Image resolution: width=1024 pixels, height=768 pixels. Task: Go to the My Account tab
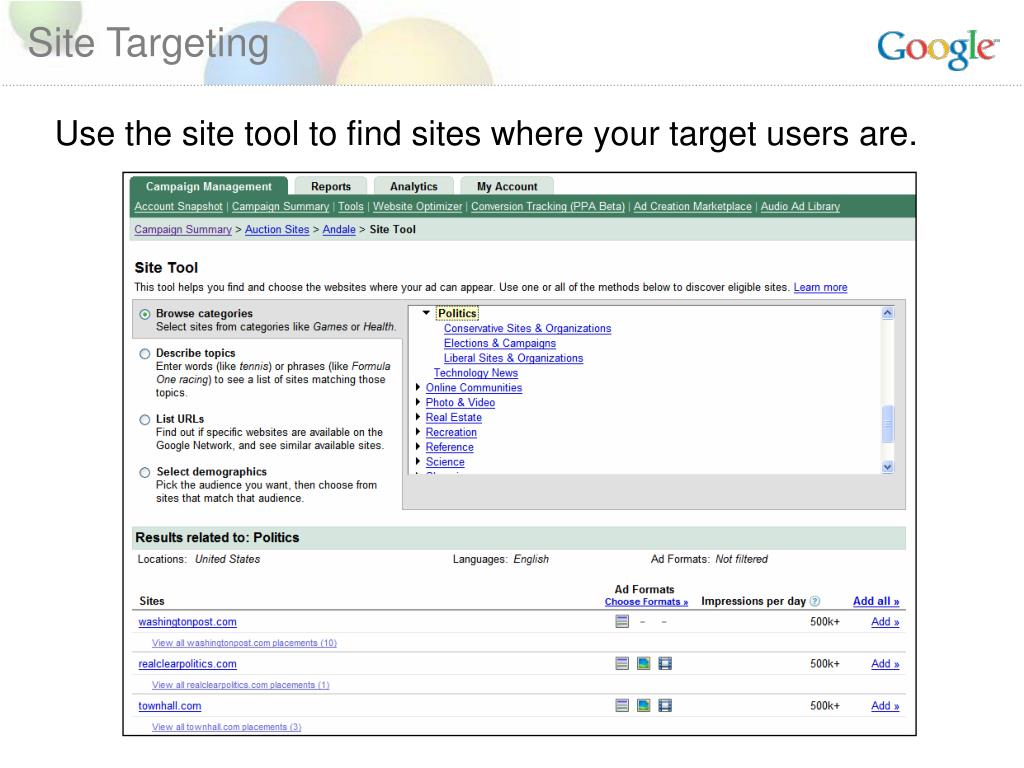click(x=507, y=186)
